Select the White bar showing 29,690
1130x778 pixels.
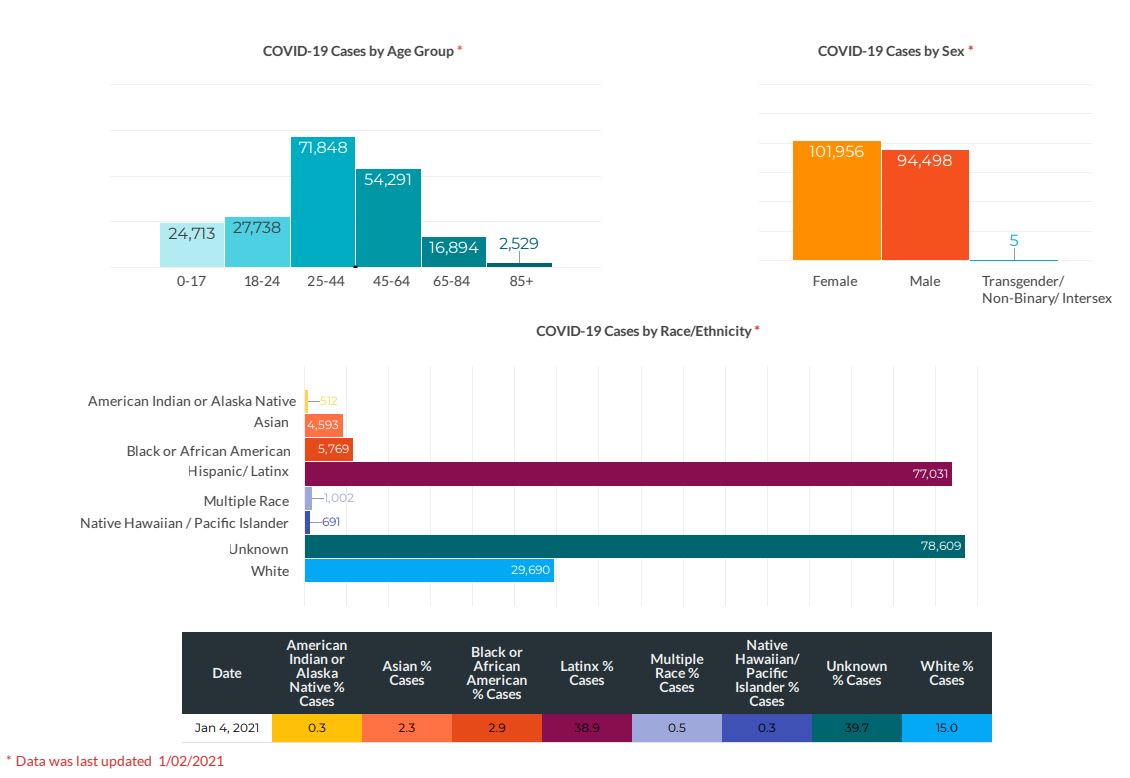[428, 570]
